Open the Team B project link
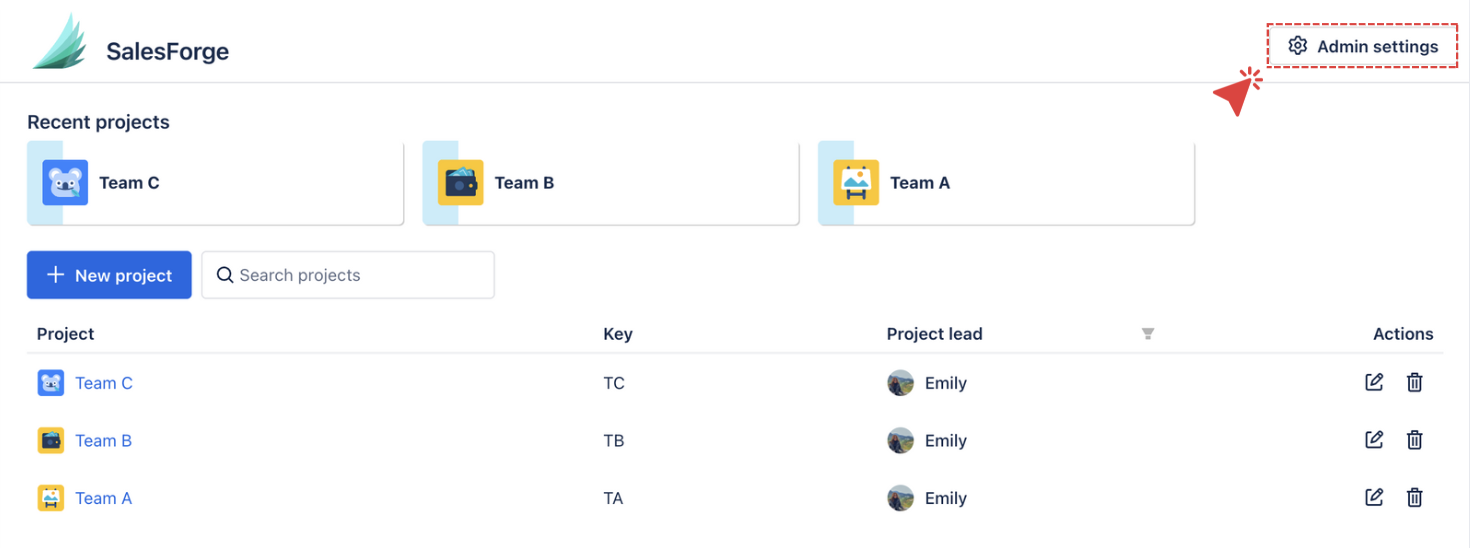The height and width of the screenshot is (548, 1470). (x=104, y=441)
